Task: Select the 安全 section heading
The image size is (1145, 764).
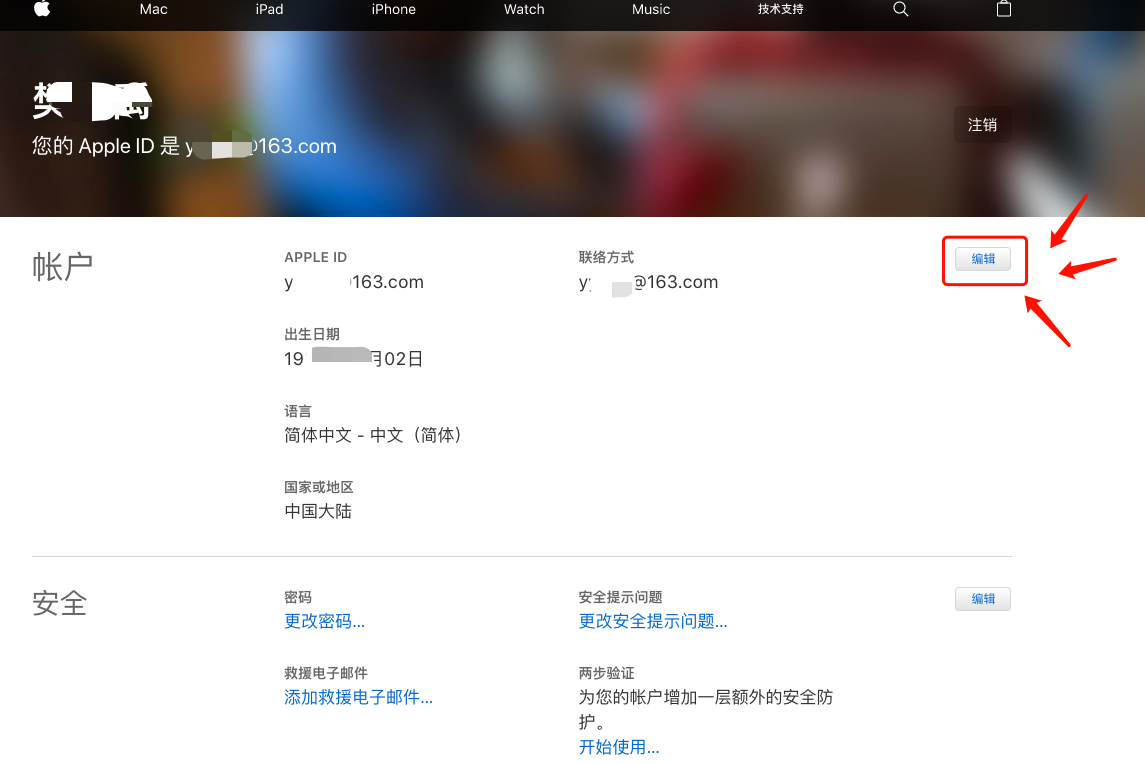Action: tap(59, 604)
